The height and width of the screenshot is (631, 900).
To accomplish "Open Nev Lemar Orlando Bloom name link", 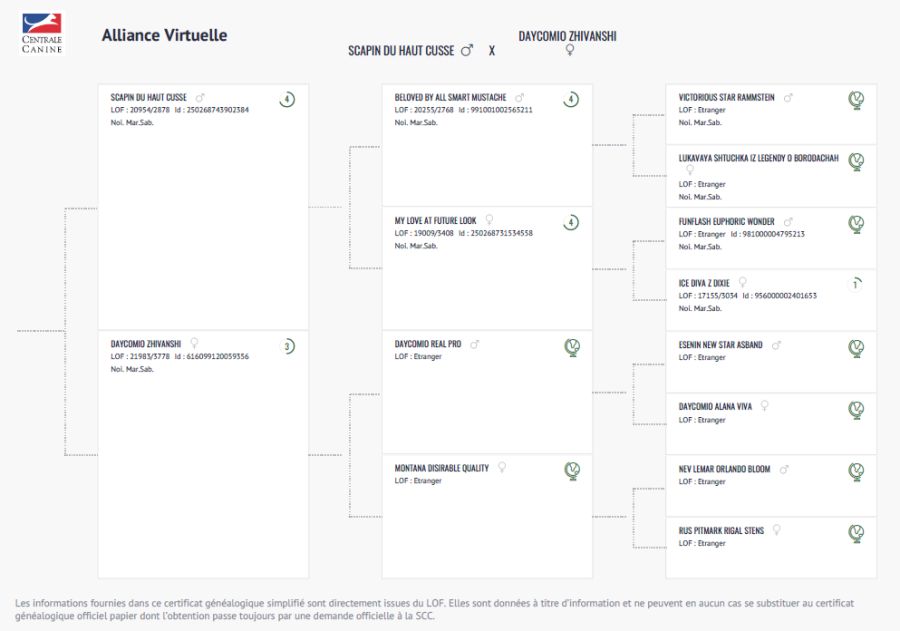I will coord(724,469).
